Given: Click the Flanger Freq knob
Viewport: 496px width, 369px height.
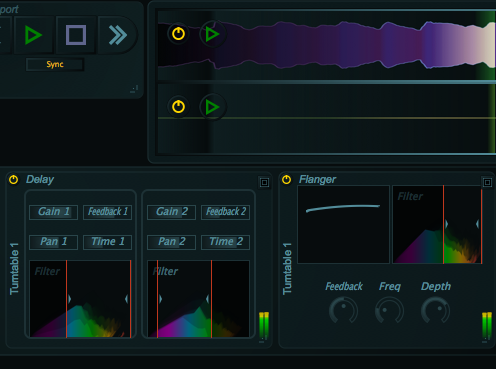Looking at the screenshot, I should [389, 311].
